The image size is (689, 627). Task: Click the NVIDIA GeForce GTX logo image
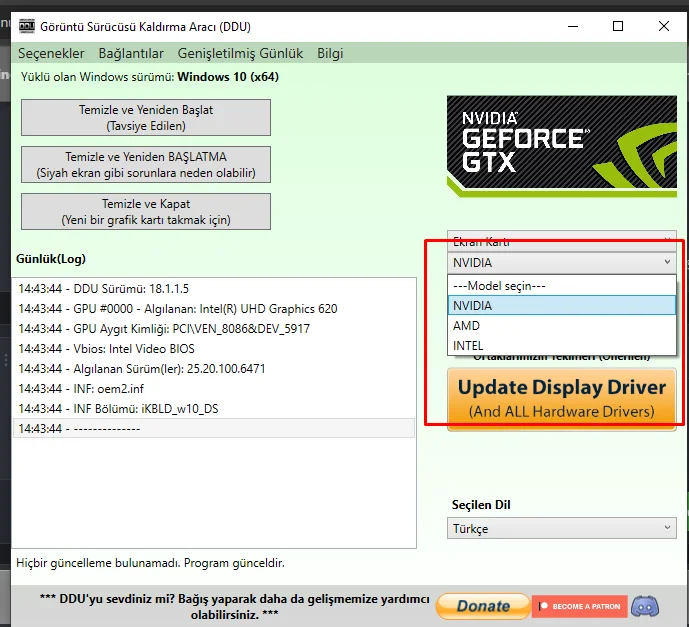pyautogui.click(x=562, y=146)
